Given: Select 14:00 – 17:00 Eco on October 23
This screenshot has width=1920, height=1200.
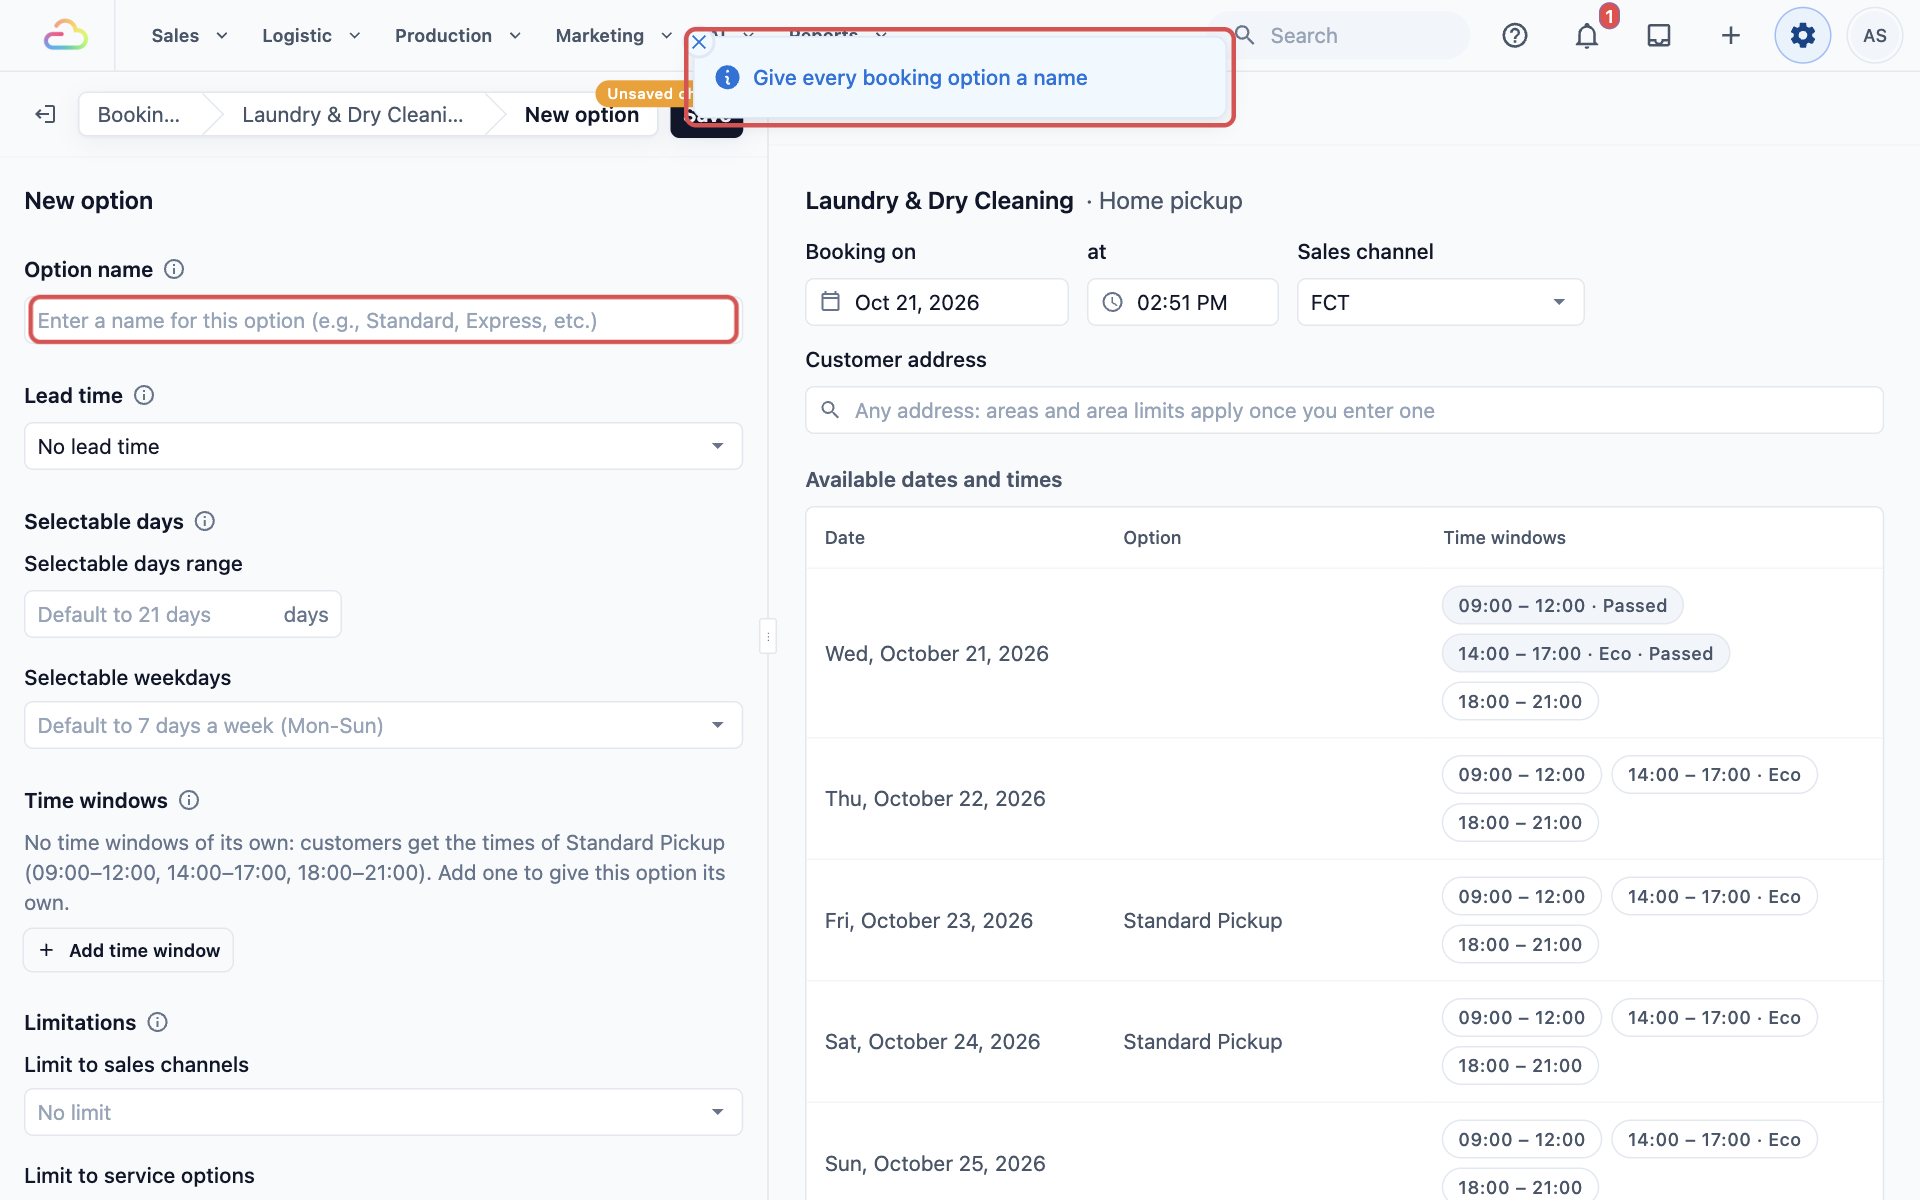Looking at the screenshot, I should point(1714,896).
